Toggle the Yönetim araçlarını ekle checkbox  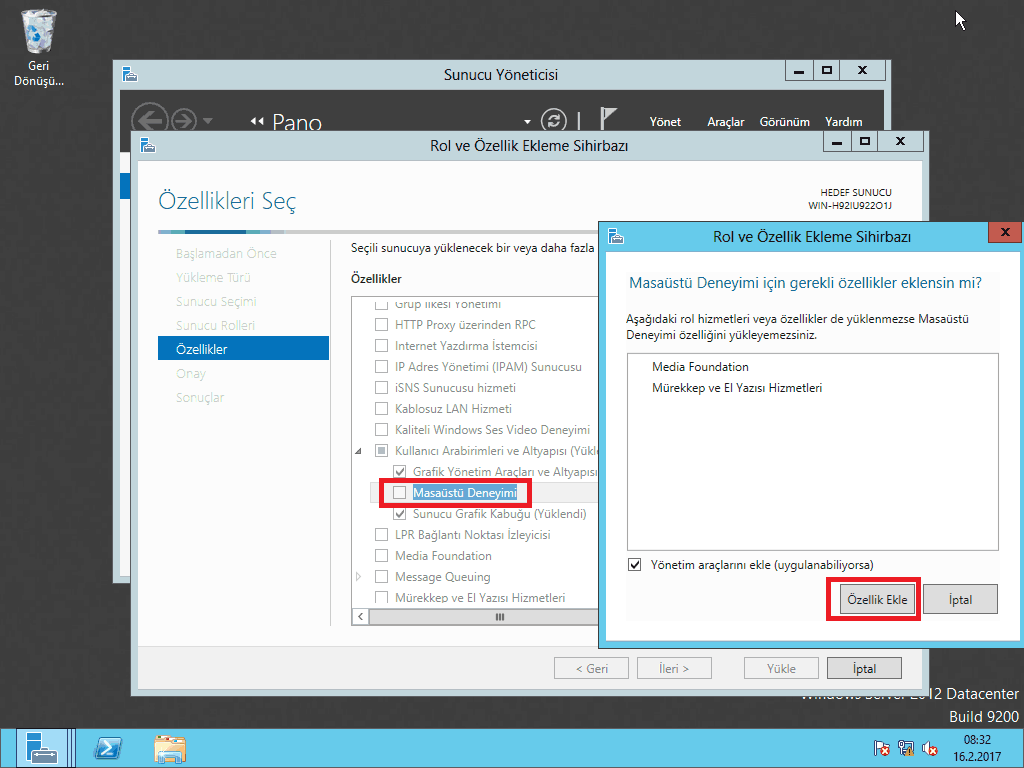tap(635, 565)
